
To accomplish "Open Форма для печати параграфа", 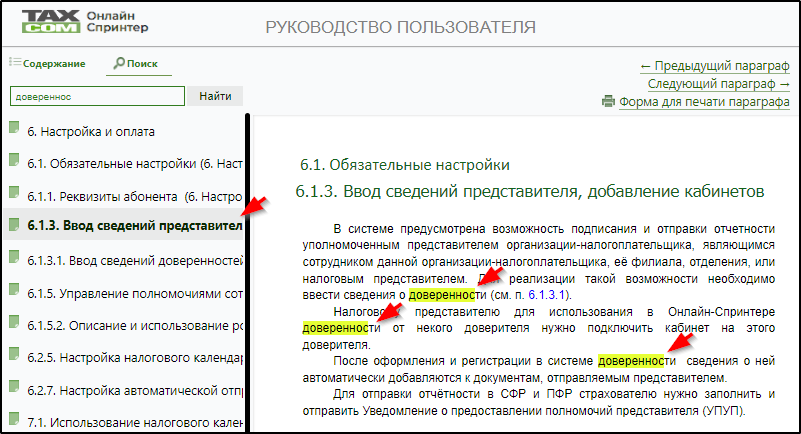I will tap(704, 102).
